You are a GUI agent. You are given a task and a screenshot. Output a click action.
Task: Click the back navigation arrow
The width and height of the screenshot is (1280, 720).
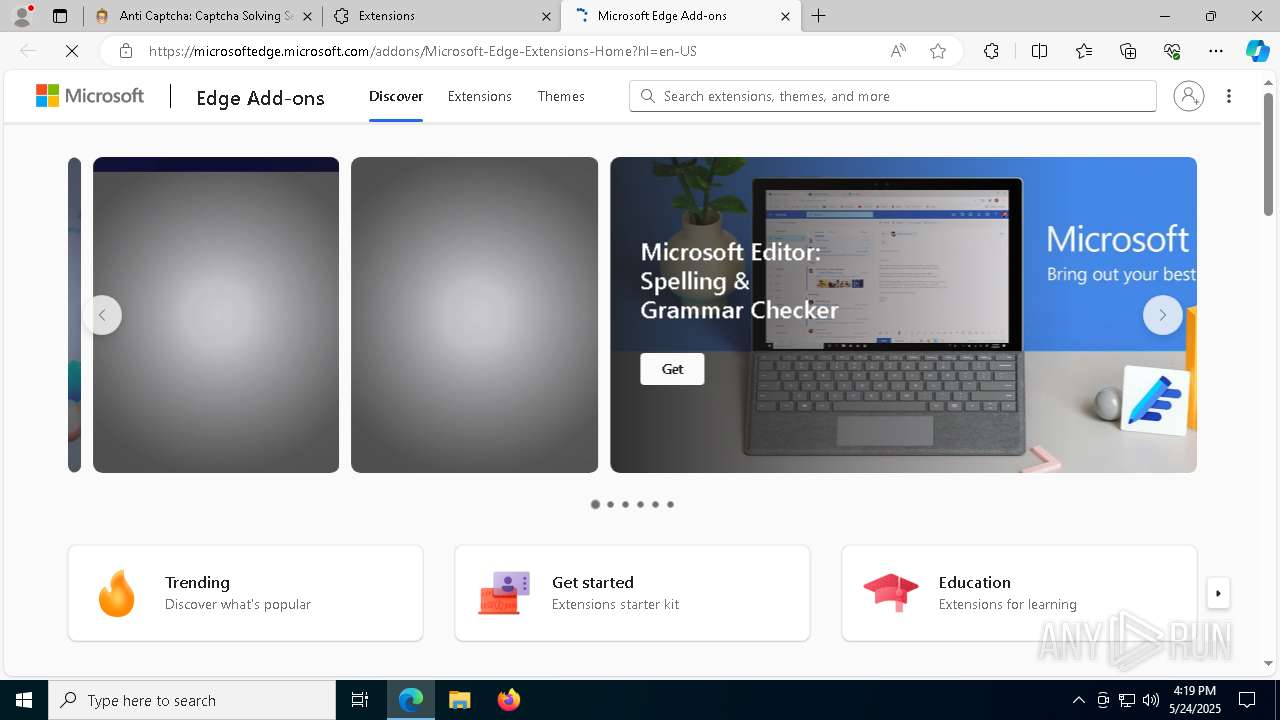coord(28,51)
